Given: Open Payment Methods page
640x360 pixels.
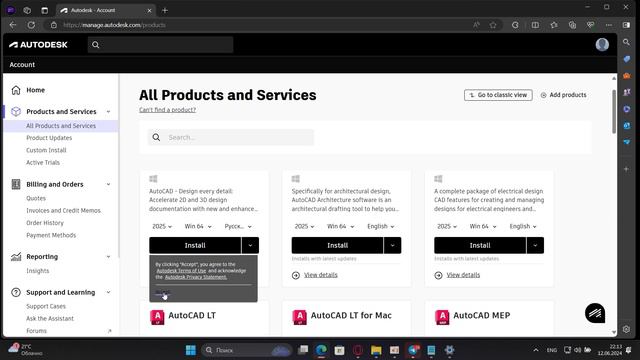Looking at the screenshot, I should tap(51, 235).
